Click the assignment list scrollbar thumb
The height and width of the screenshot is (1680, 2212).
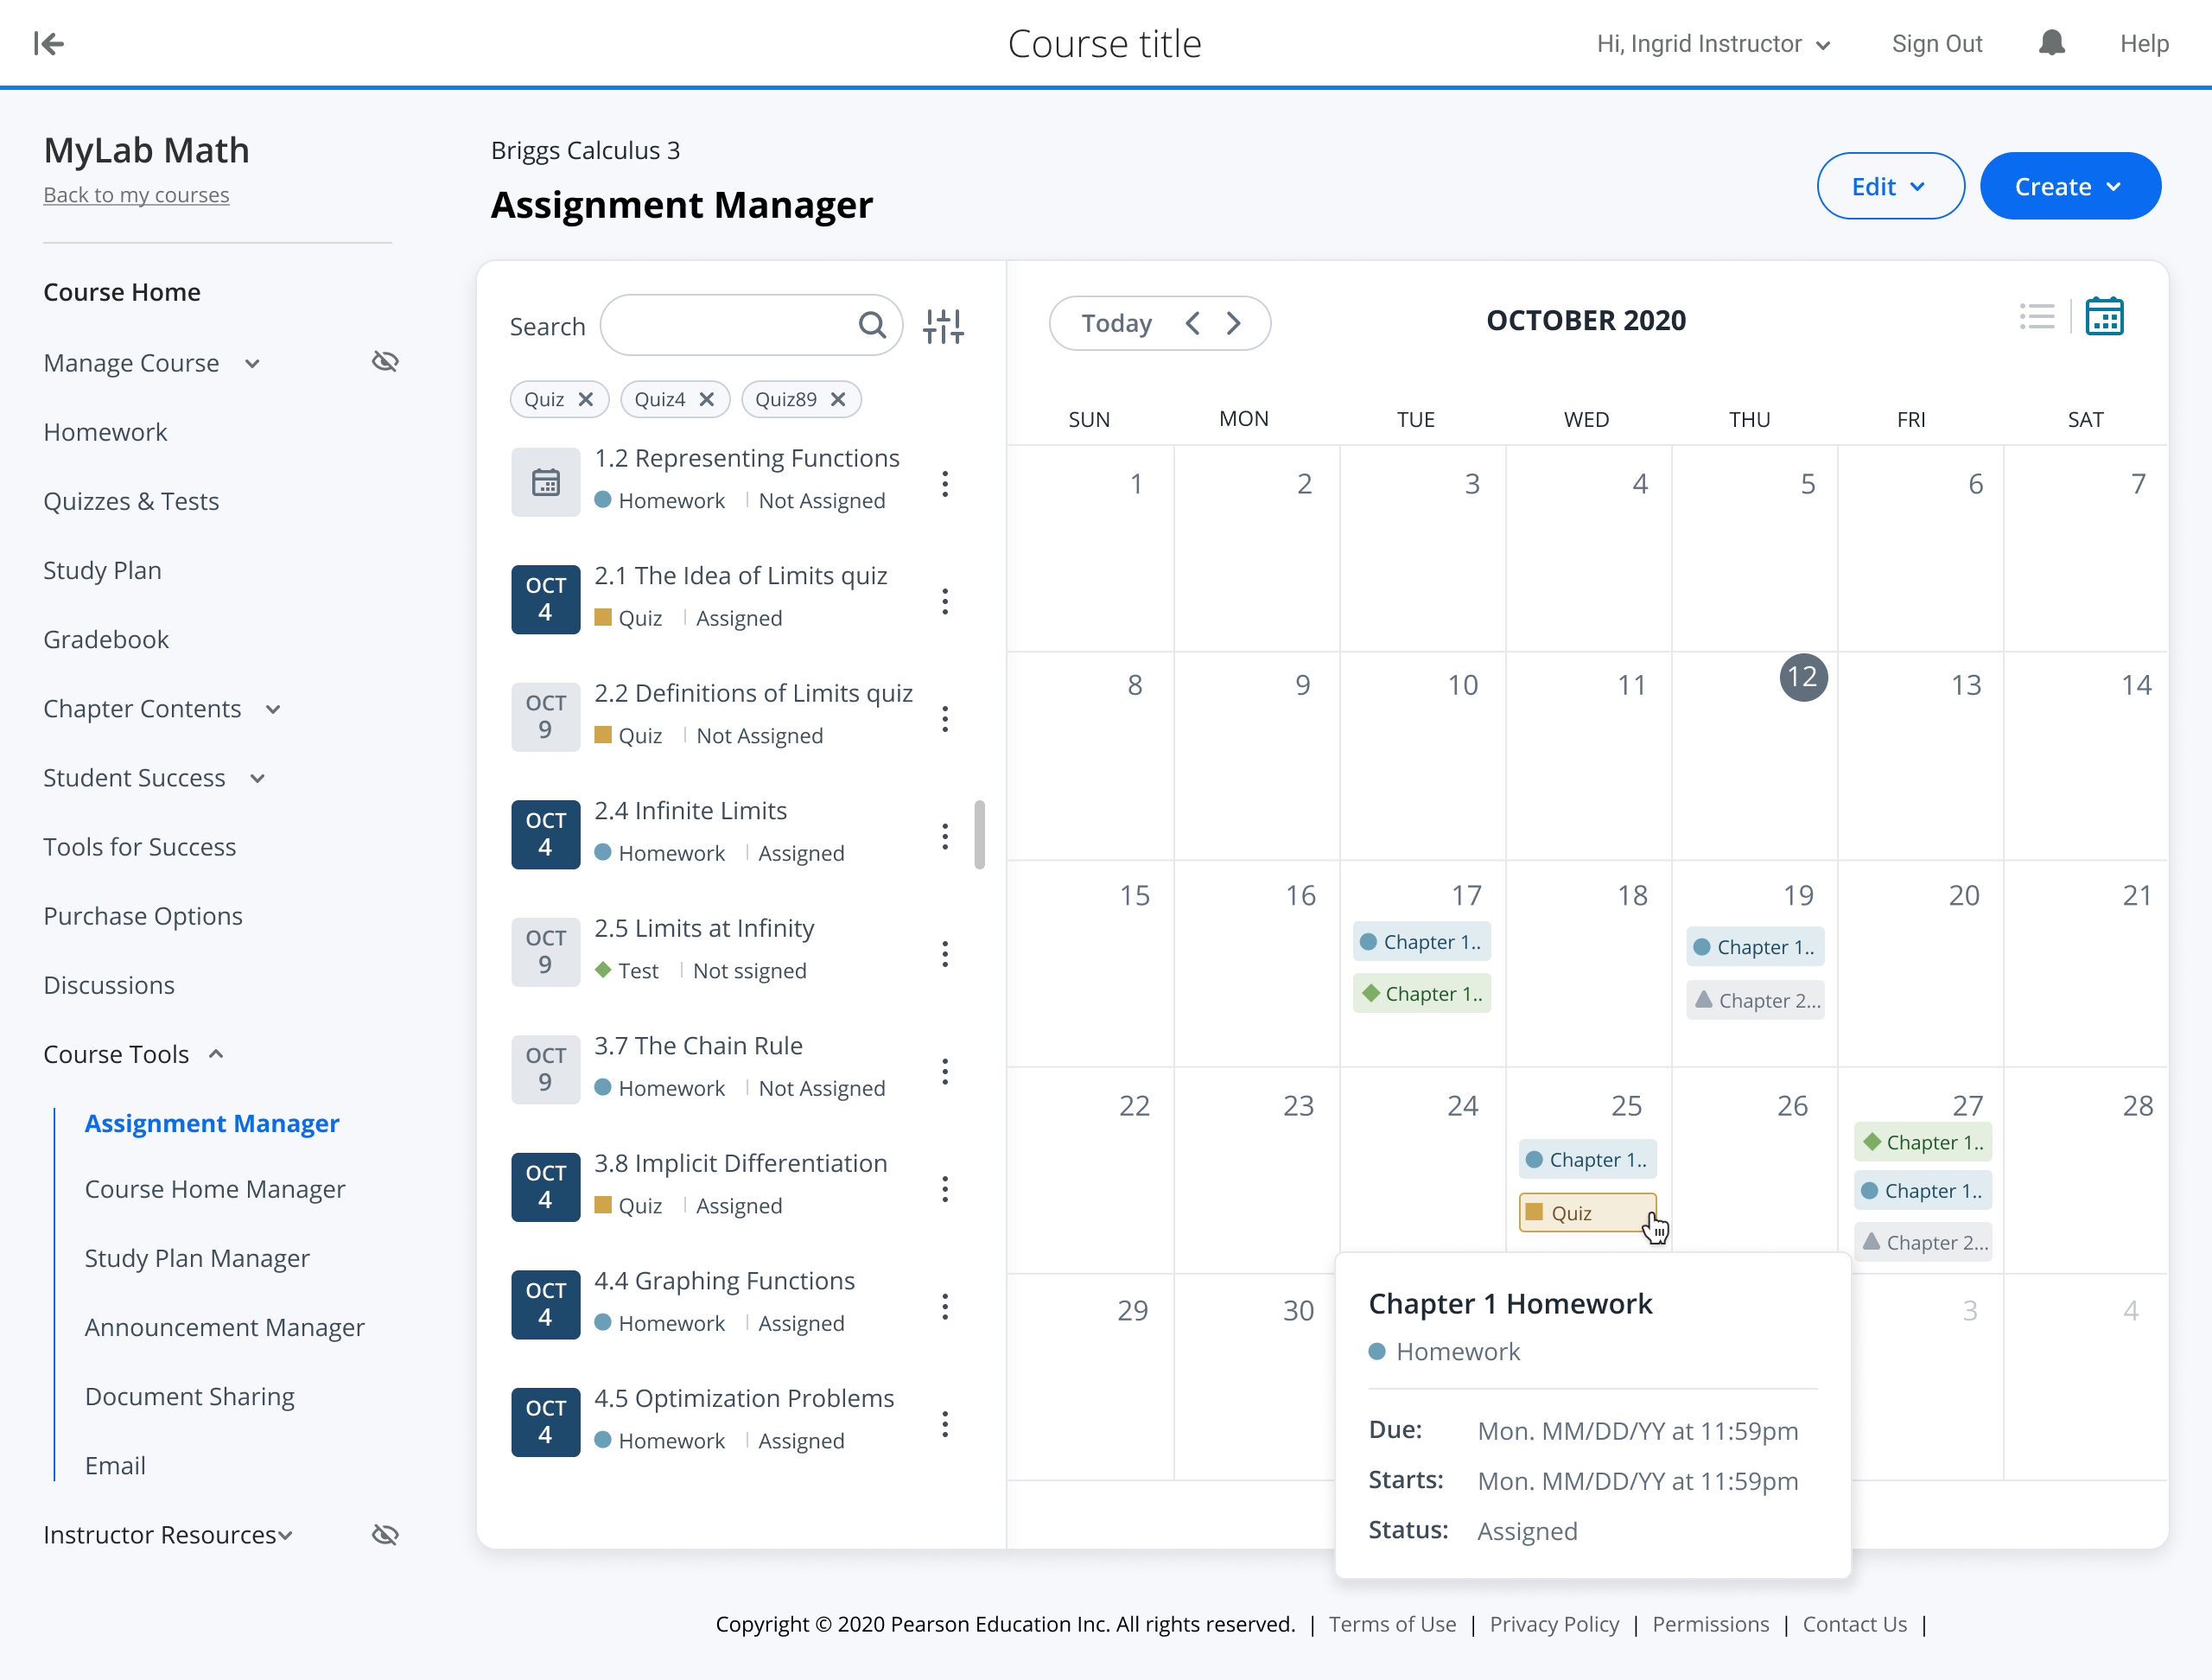979,834
